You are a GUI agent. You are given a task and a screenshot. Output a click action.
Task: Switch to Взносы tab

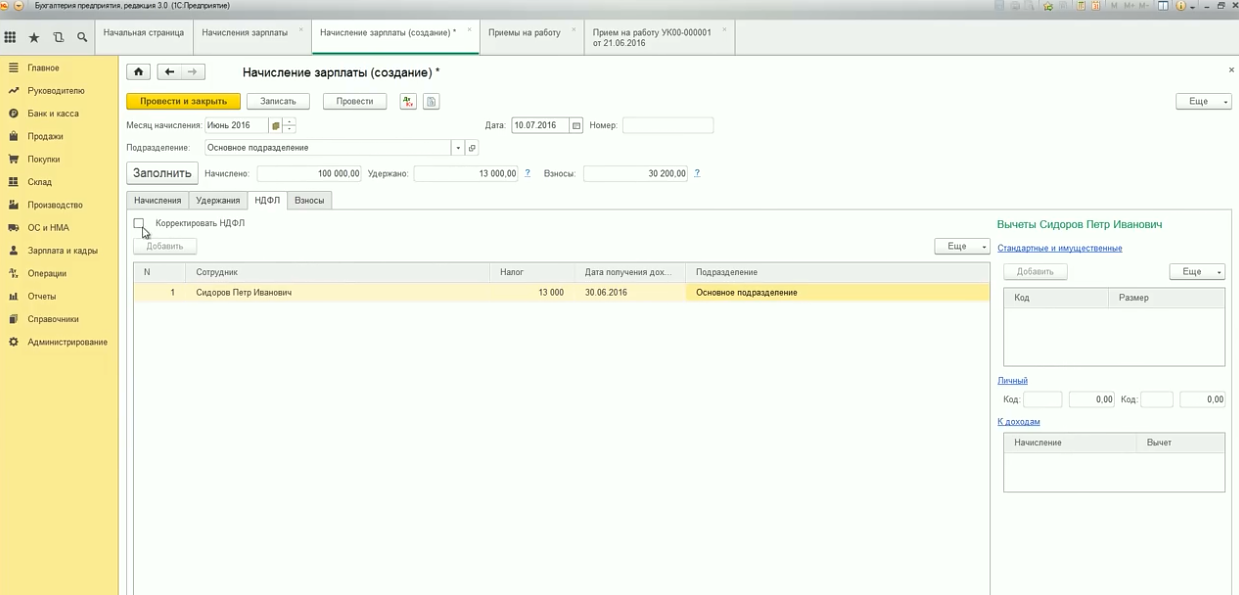(x=309, y=200)
